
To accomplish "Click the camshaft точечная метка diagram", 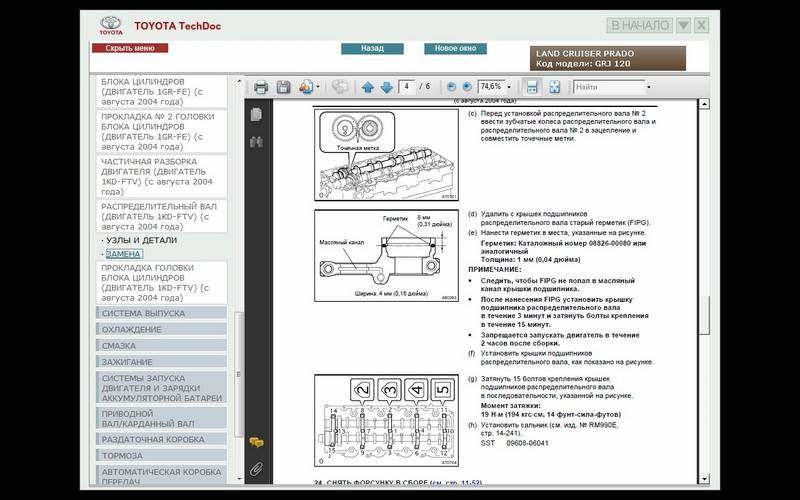I will click(x=386, y=155).
